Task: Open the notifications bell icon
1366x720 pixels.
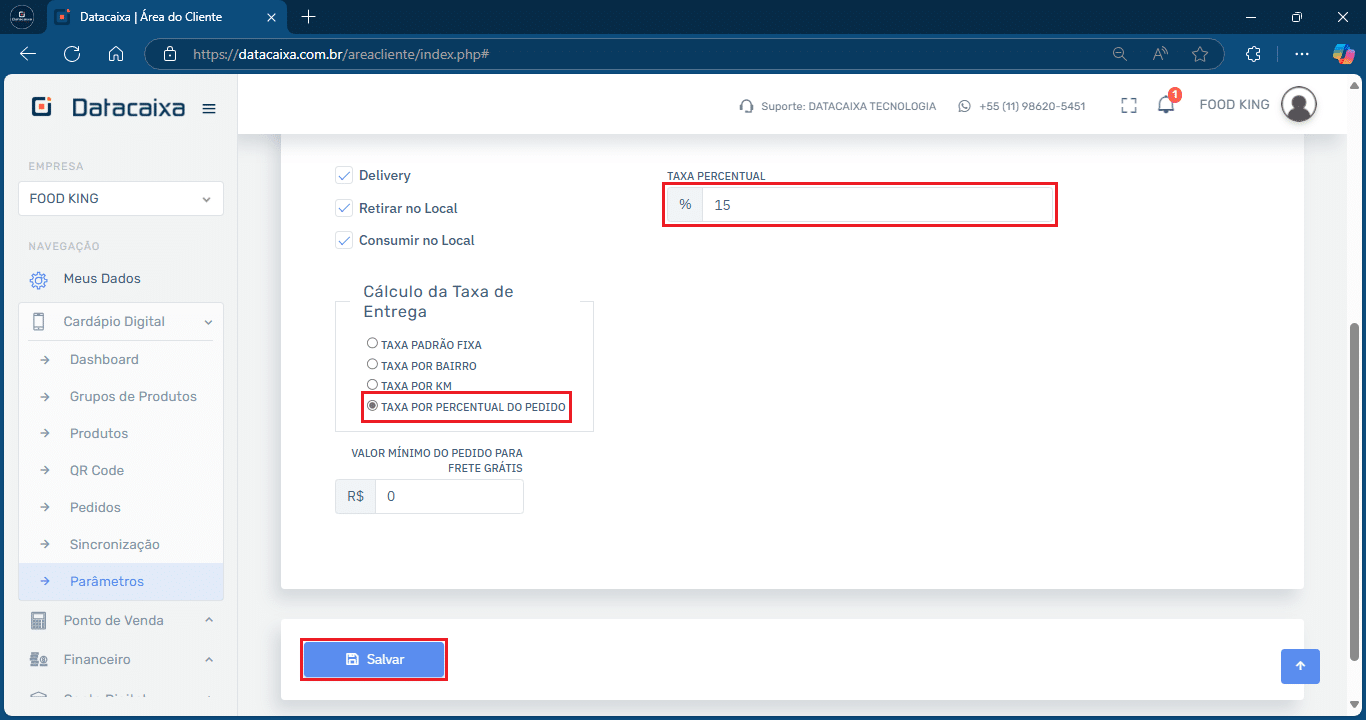Action: pyautogui.click(x=1166, y=105)
